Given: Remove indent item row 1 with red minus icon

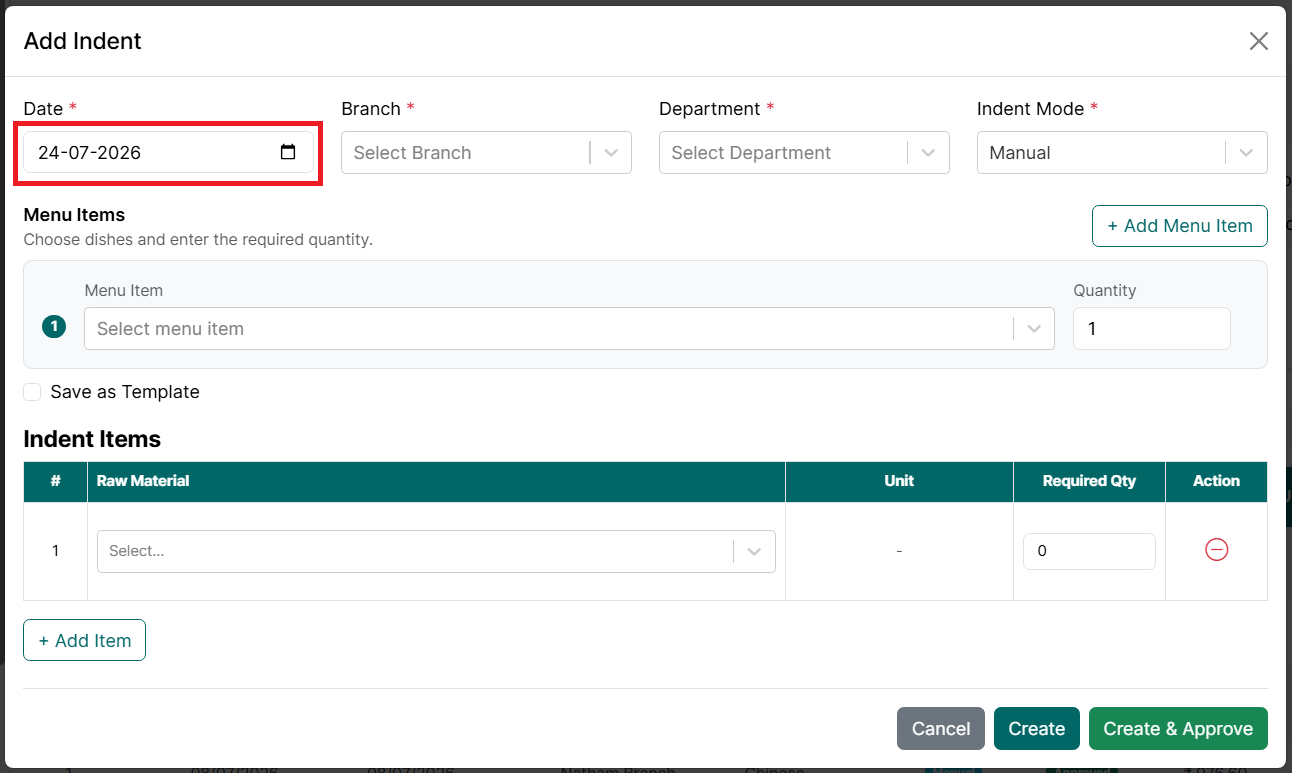Looking at the screenshot, I should point(1216,550).
